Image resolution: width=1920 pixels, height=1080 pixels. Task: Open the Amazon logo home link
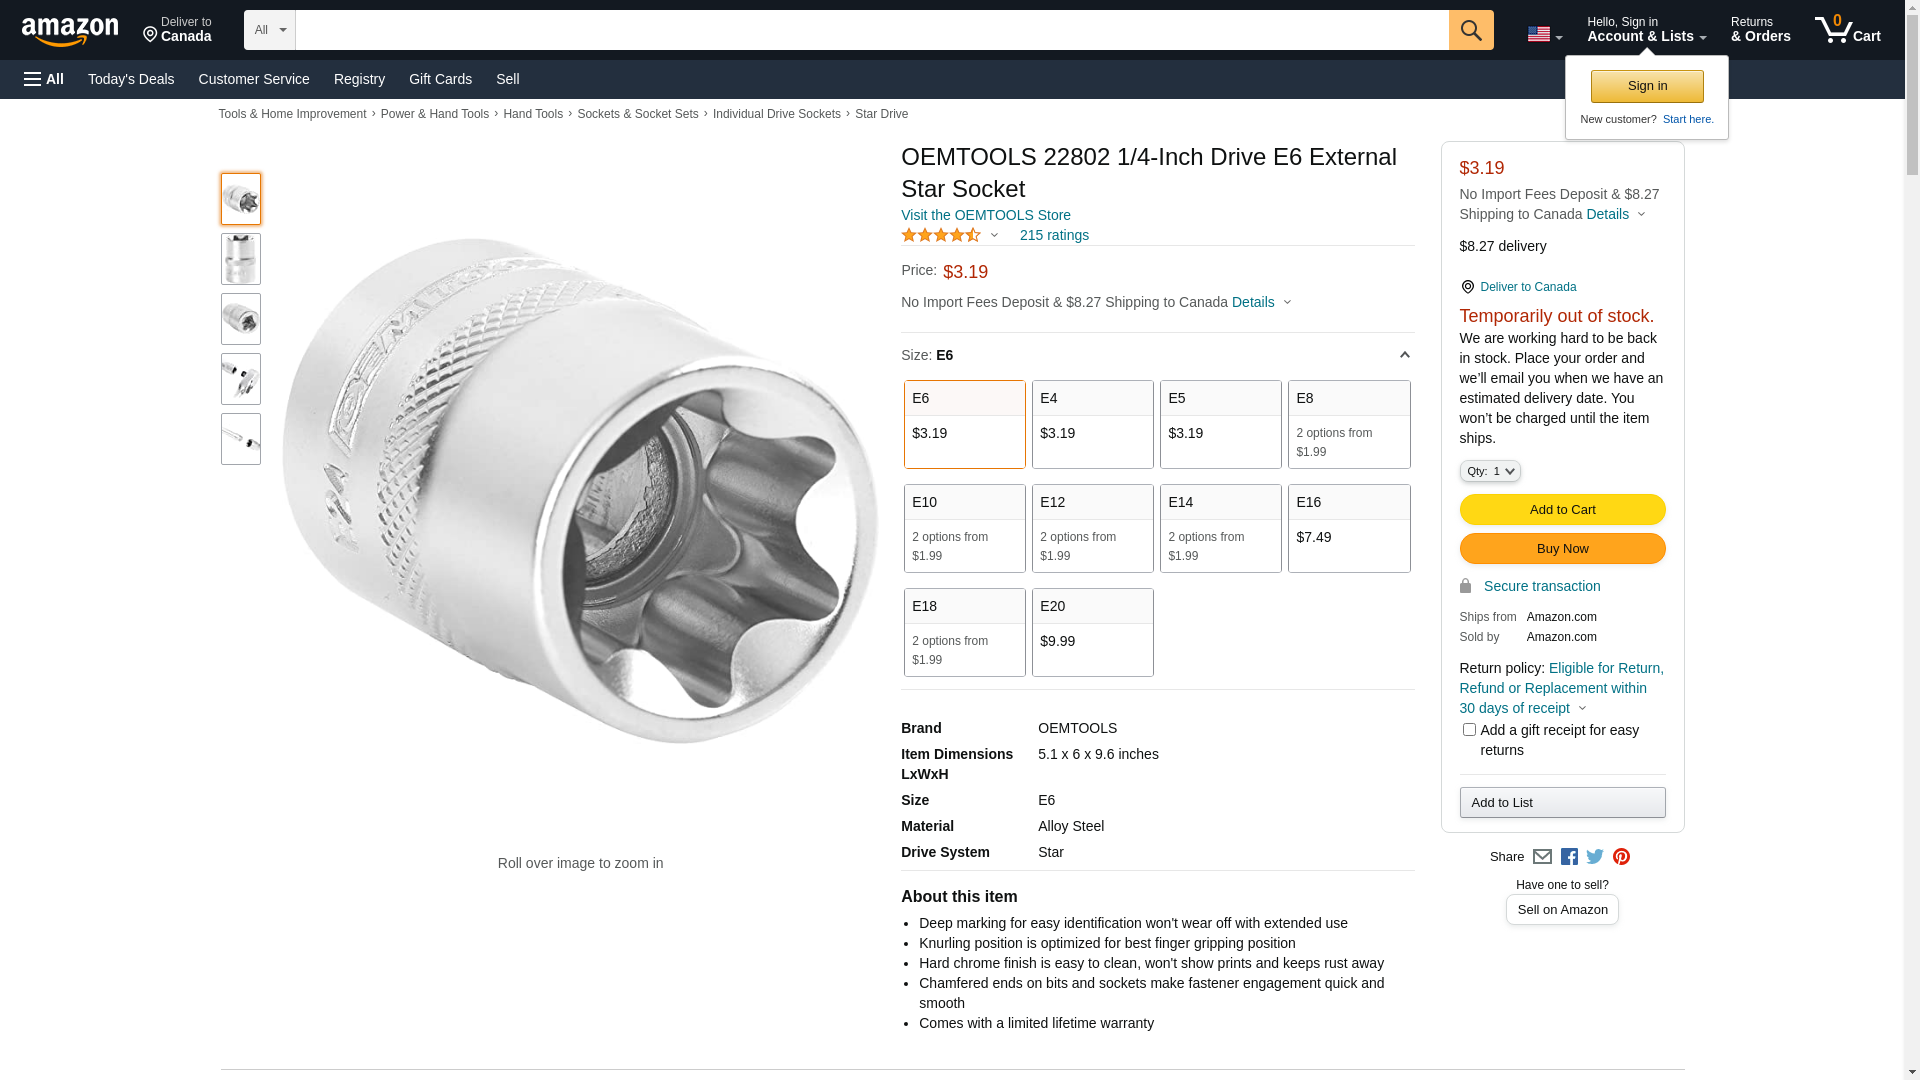point(70,32)
